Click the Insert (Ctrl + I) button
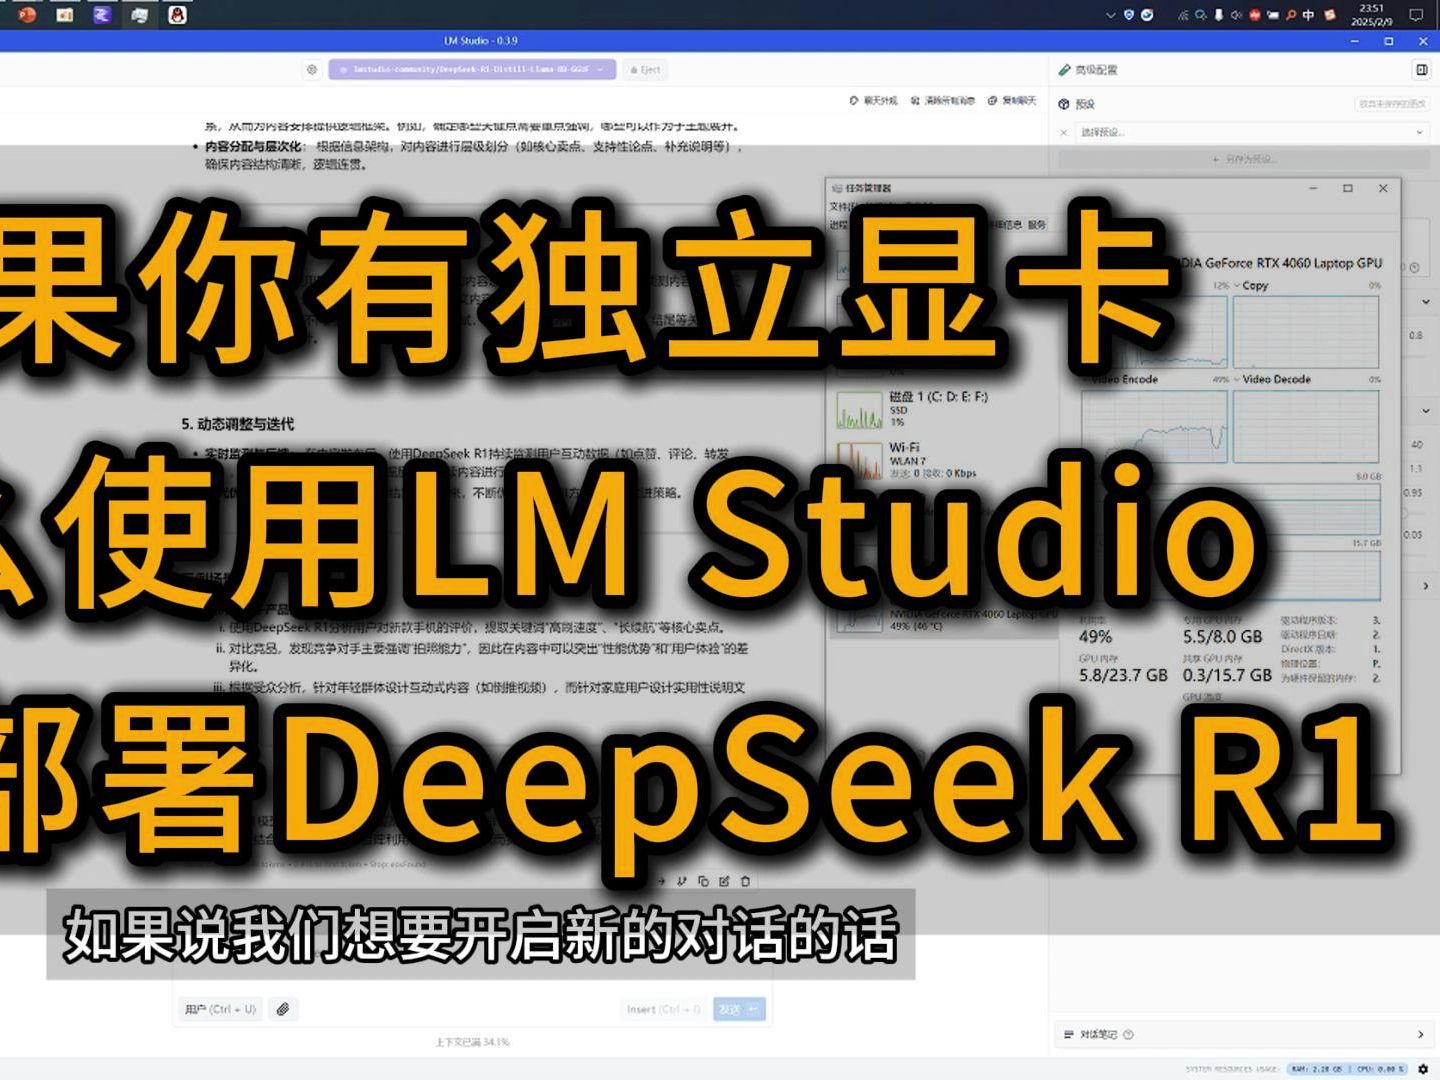 (664, 1010)
